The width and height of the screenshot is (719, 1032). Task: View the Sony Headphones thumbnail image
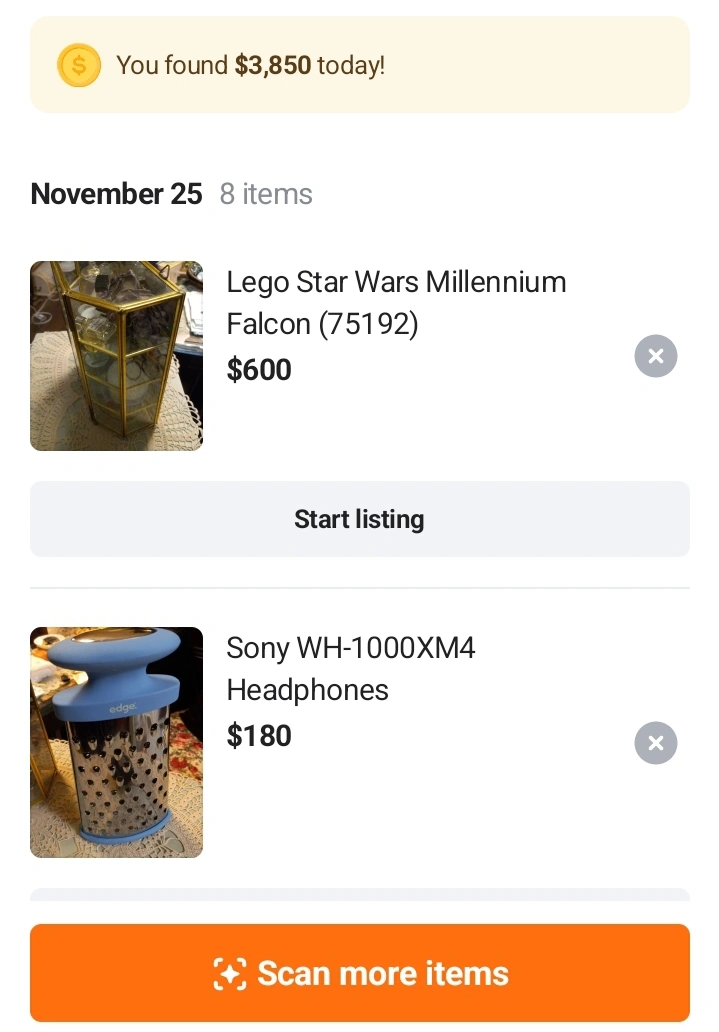tap(116, 742)
